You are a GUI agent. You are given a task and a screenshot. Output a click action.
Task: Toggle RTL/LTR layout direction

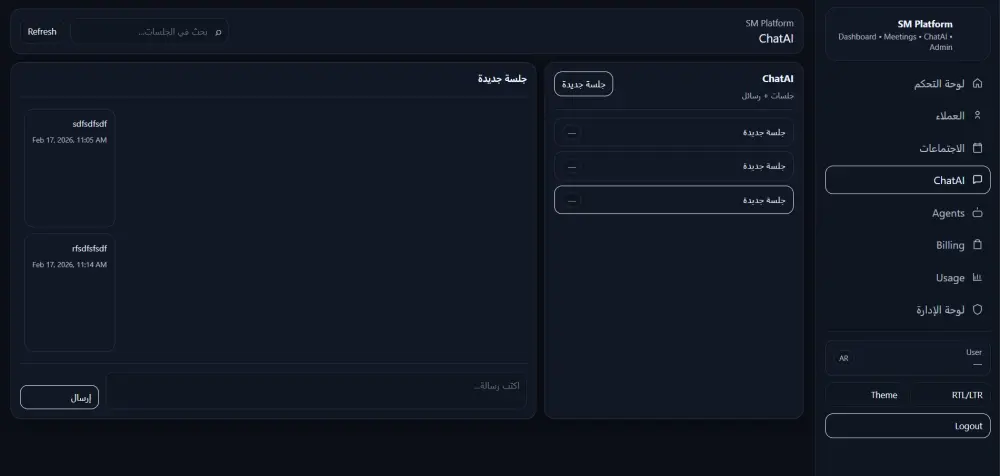[x=950, y=395]
